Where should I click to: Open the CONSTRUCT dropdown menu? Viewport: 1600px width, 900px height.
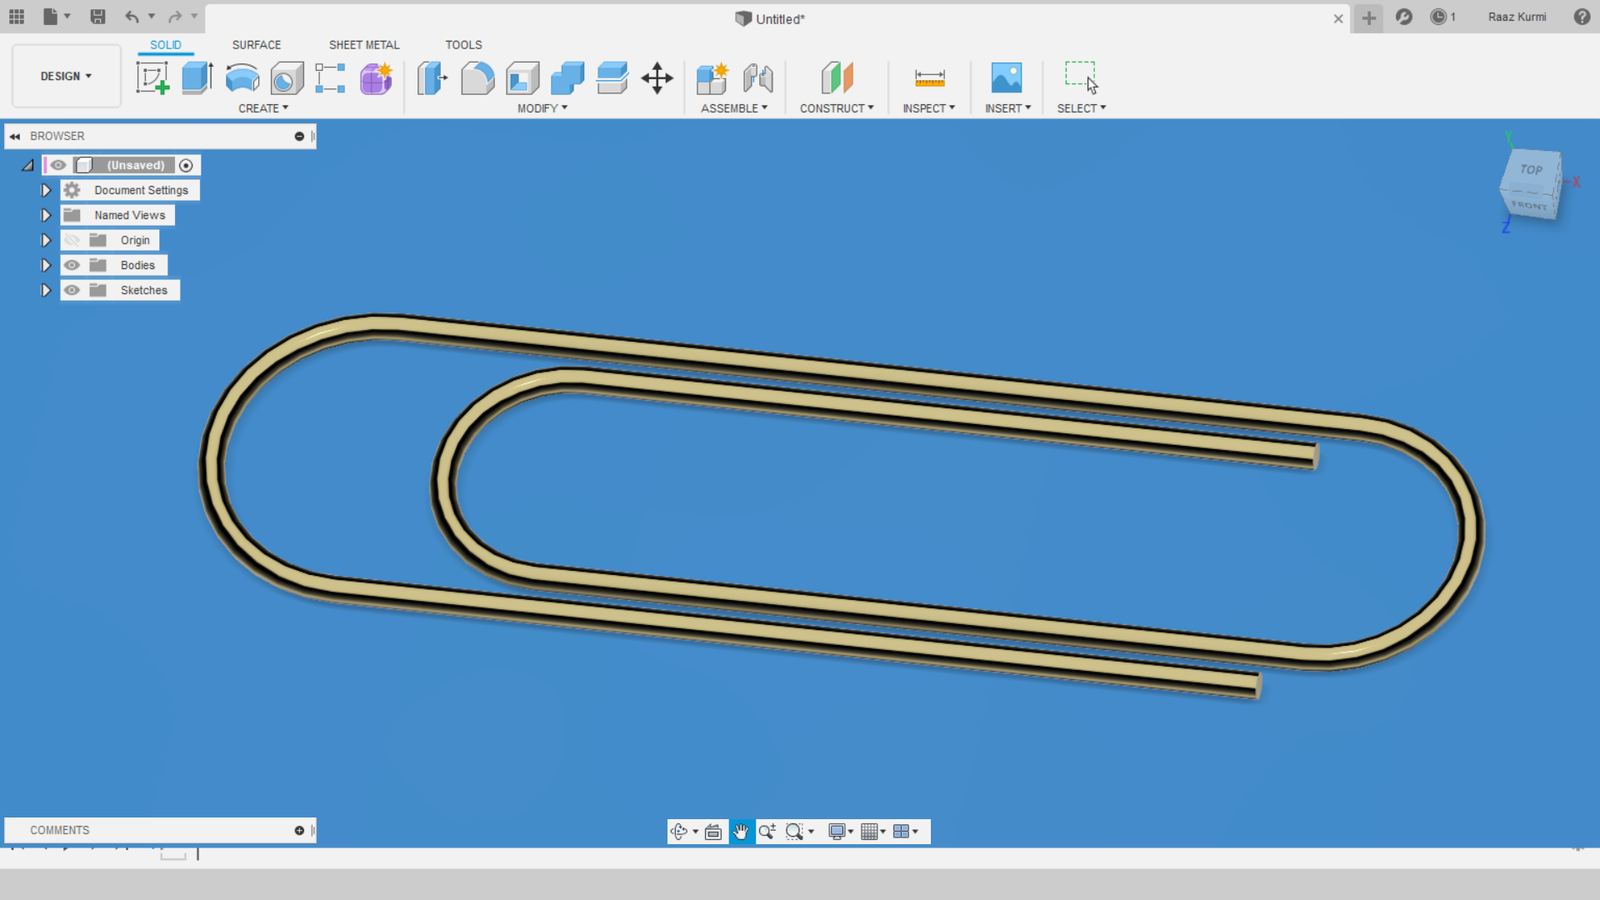pyautogui.click(x=837, y=108)
